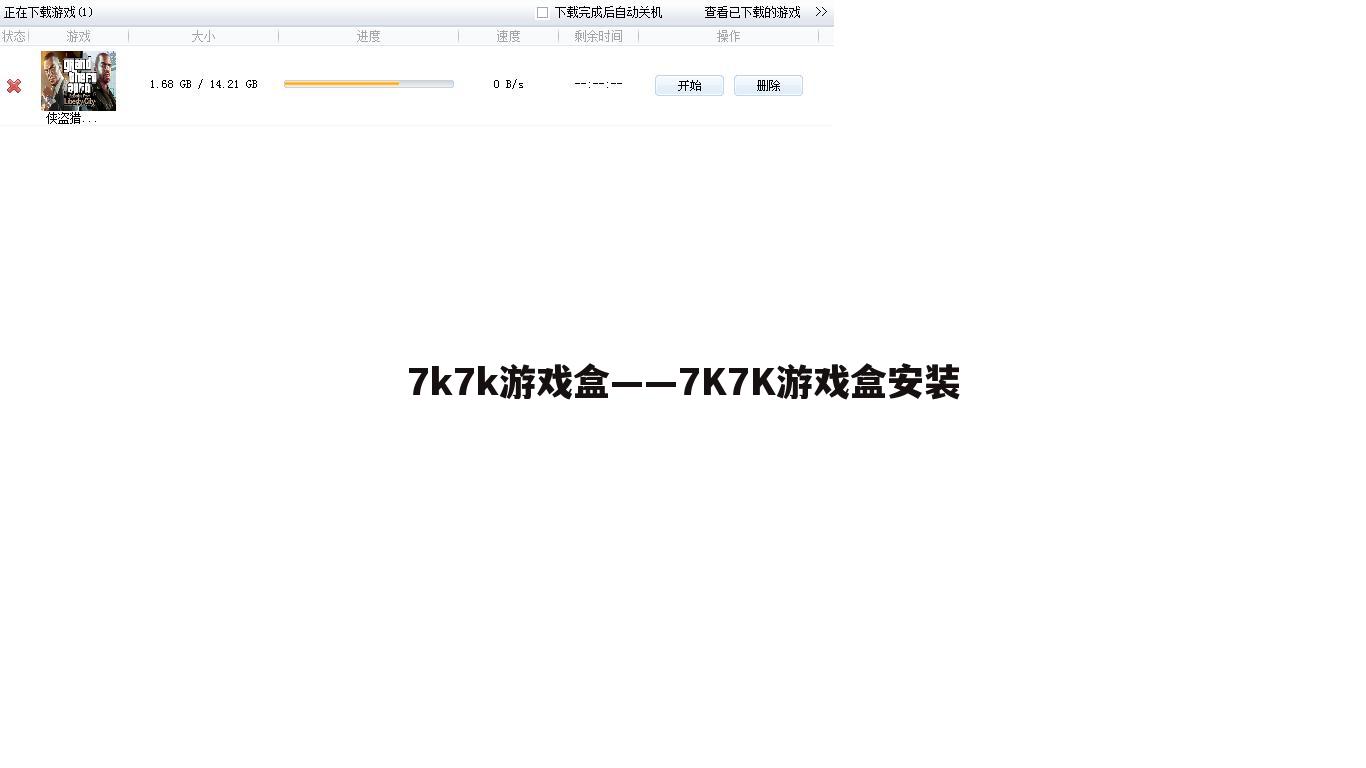Image resolution: width=1366 pixels, height=768 pixels.
Task: Click the 删除 button to remove the download
Action: 768,86
